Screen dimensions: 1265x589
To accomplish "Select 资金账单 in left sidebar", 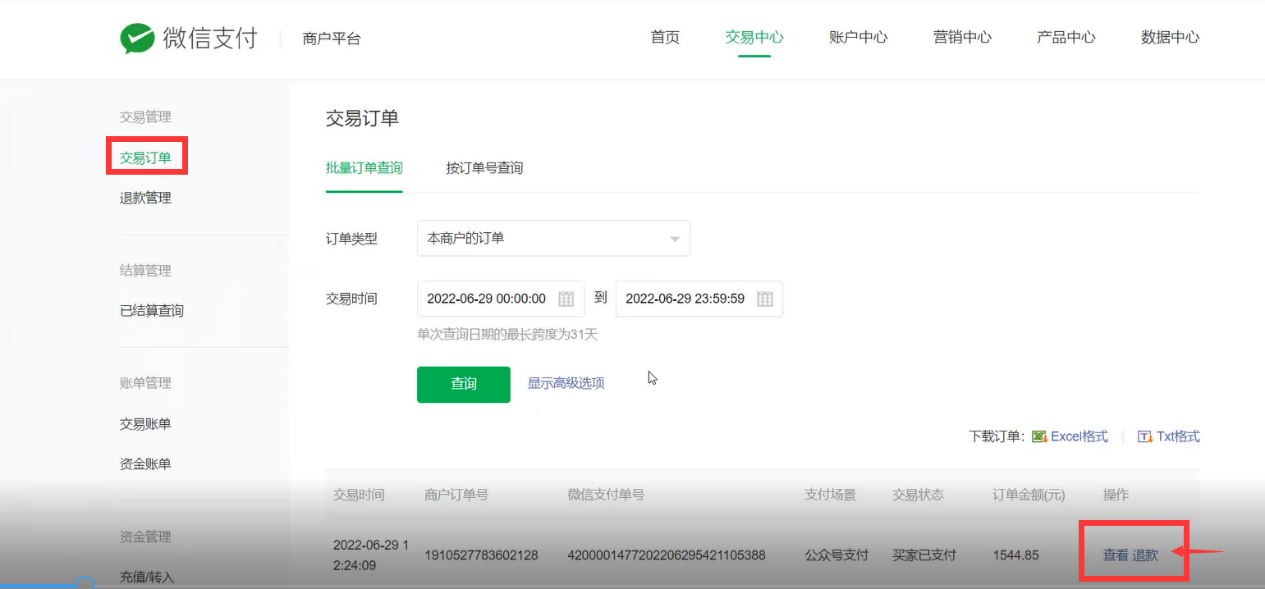I will coord(145,464).
